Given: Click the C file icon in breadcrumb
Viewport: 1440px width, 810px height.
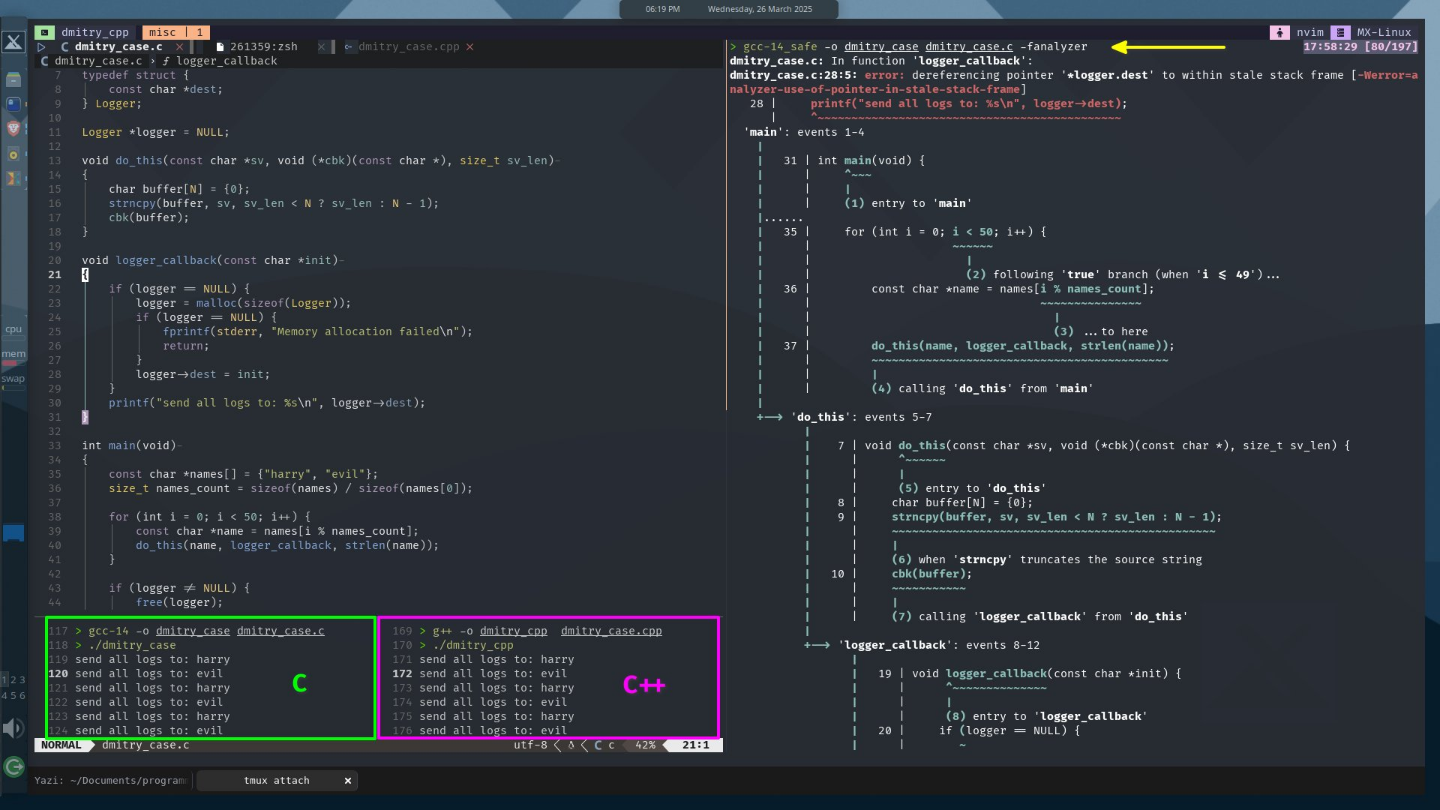Looking at the screenshot, I should pyautogui.click(x=45, y=61).
